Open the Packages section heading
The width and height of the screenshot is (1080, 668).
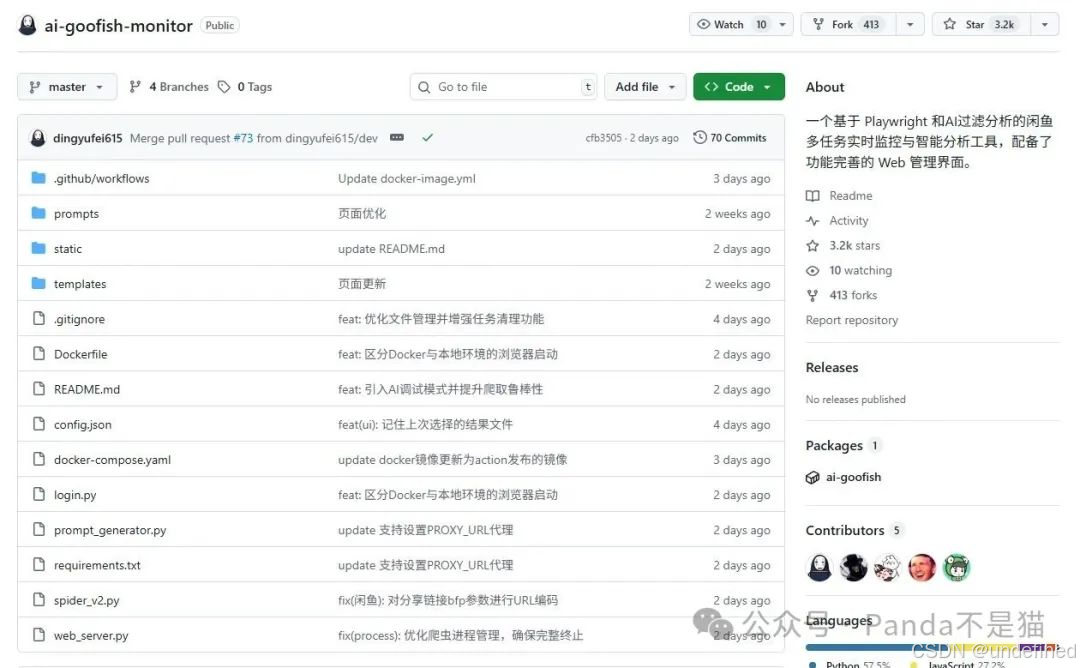tap(834, 446)
